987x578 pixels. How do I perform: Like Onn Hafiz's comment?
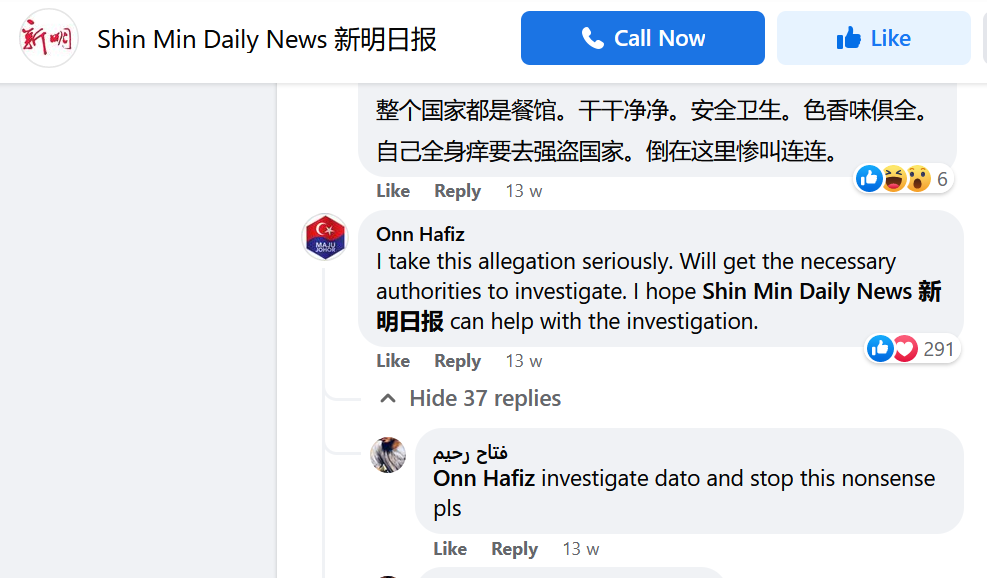[x=393, y=361]
